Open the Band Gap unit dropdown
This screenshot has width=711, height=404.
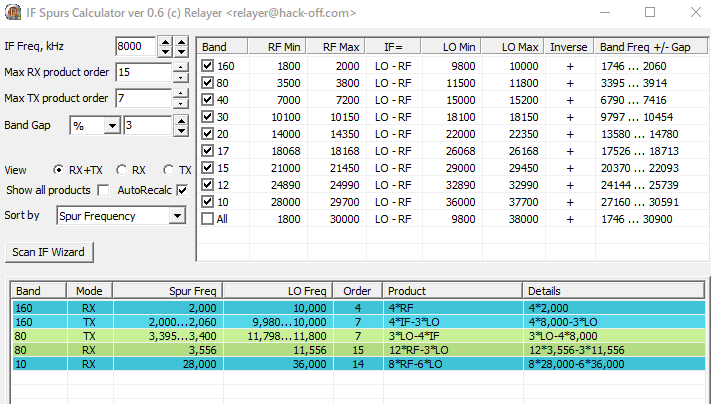[111, 125]
